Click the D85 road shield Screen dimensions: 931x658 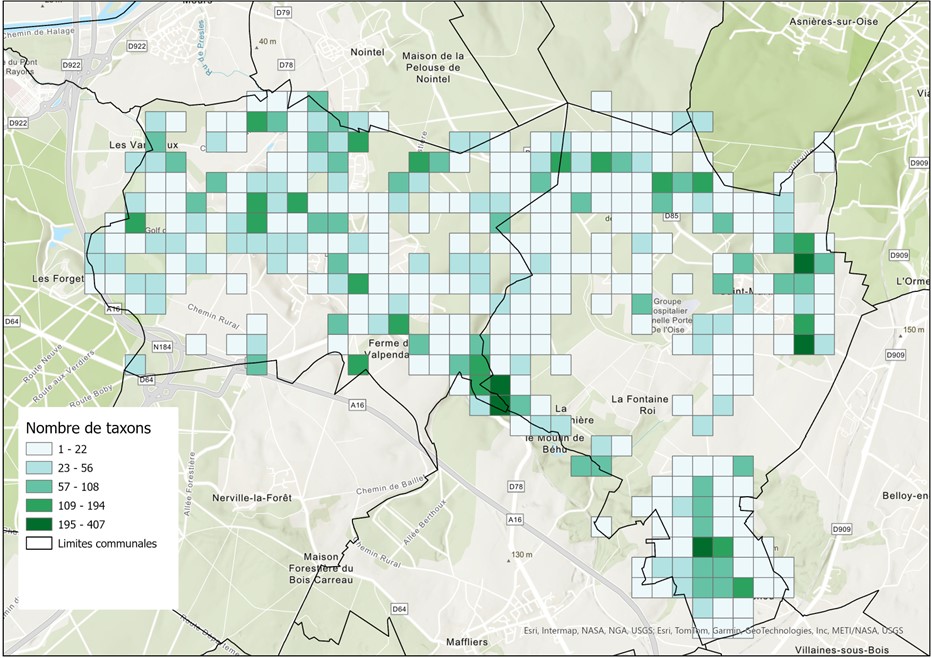pos(671,216)
